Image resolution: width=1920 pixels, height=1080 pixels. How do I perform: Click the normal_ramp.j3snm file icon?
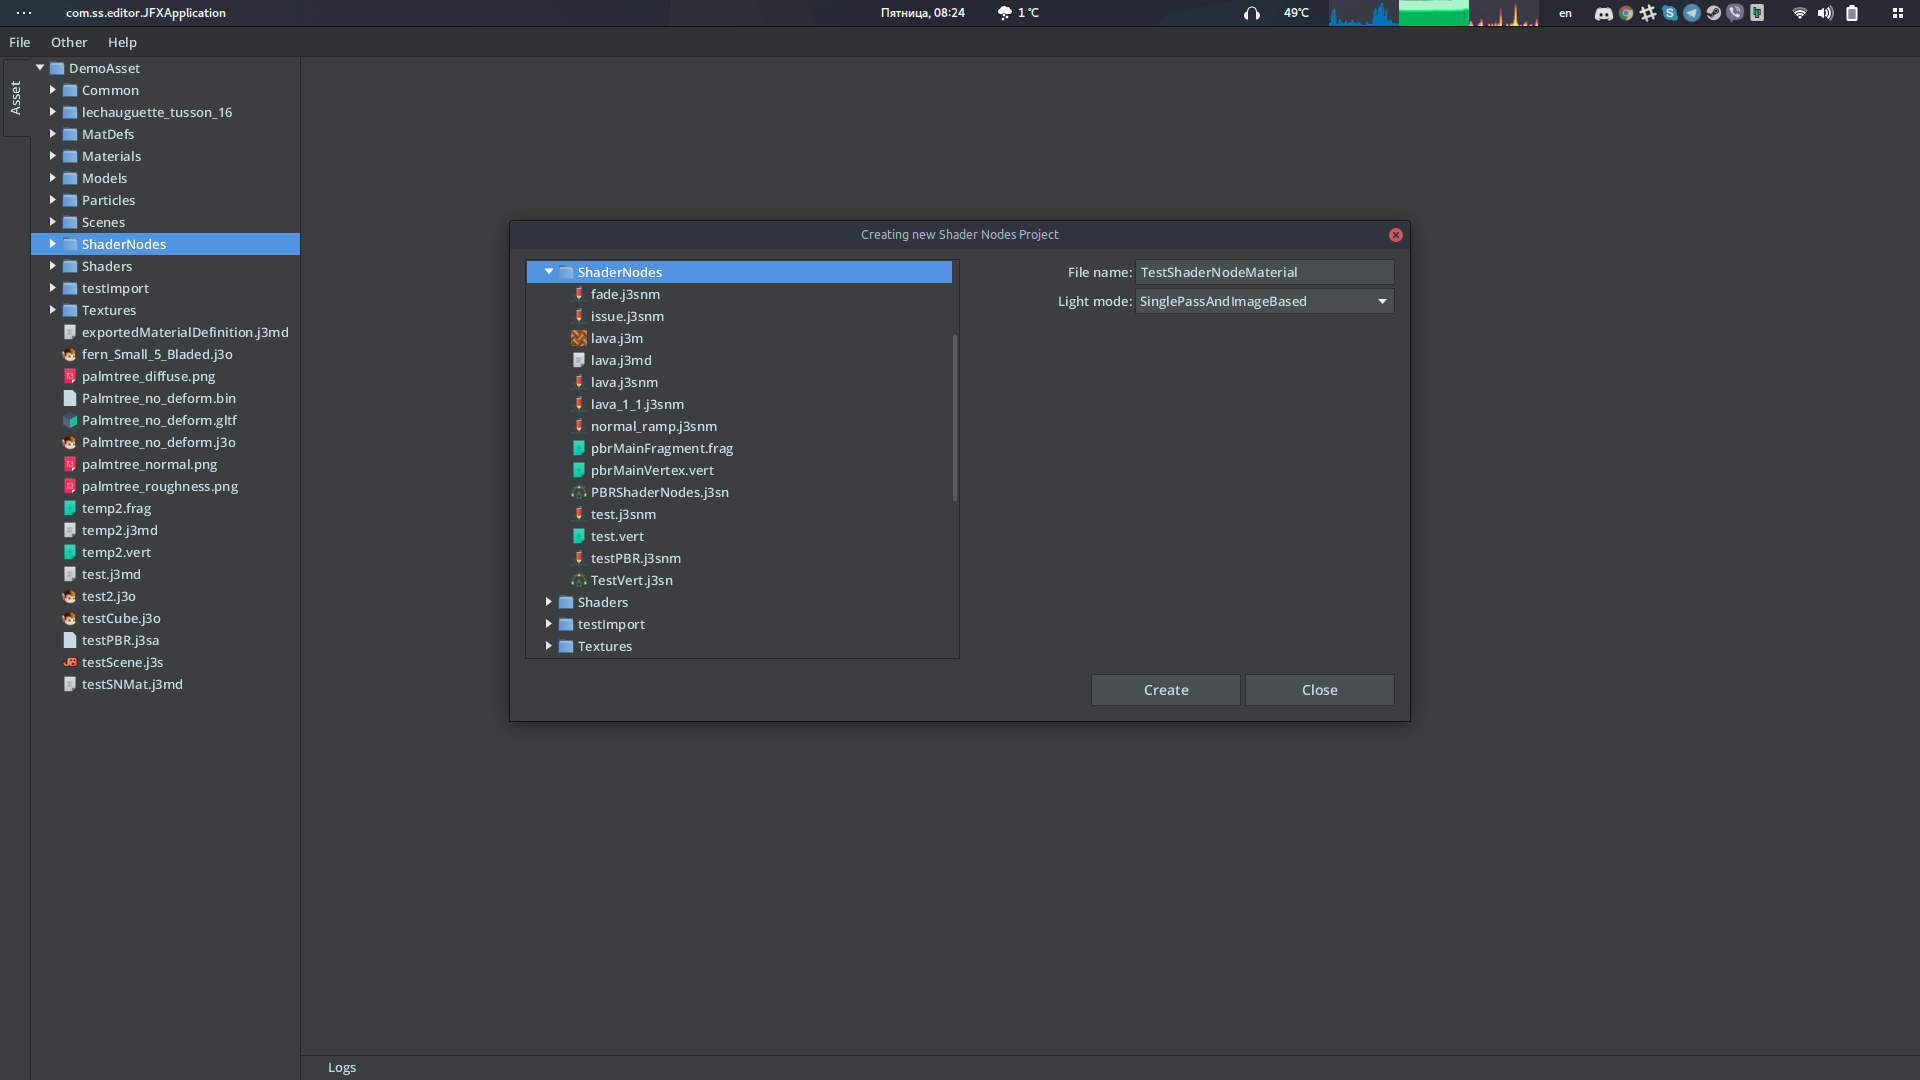578,425
